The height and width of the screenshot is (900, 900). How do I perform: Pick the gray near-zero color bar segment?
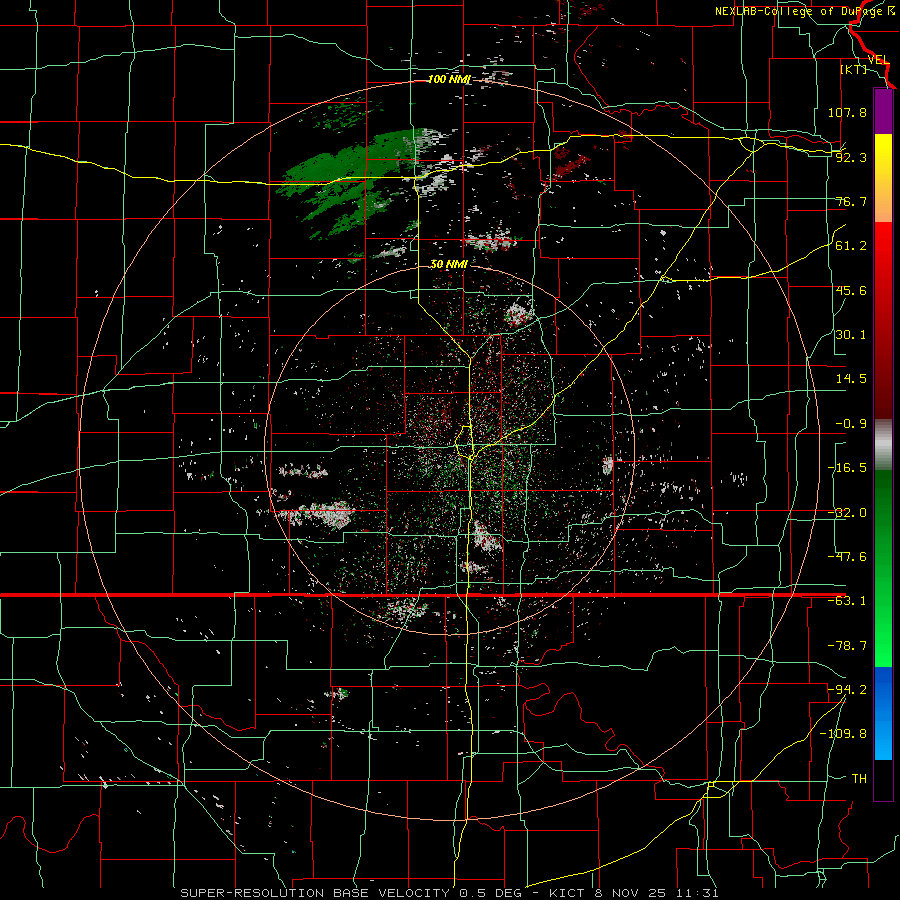click(883, 445)
